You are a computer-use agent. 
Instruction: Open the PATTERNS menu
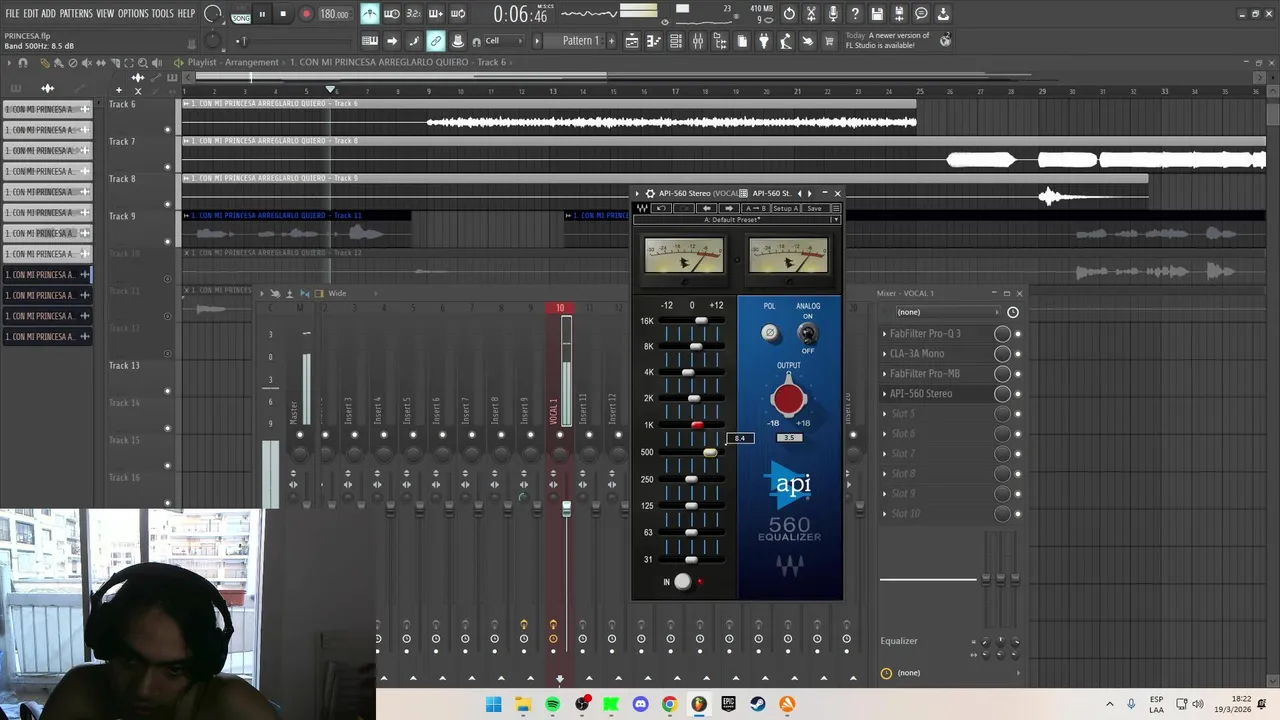(x=76, y=14)
